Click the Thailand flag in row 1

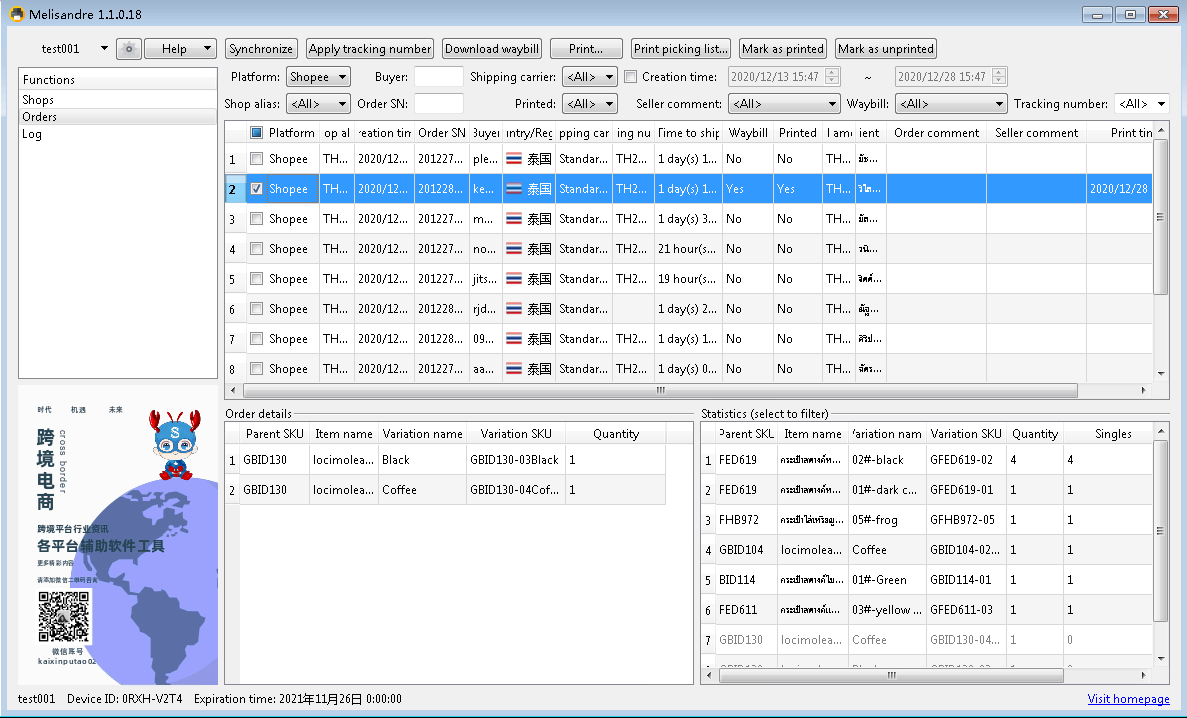tap(514, 159)
